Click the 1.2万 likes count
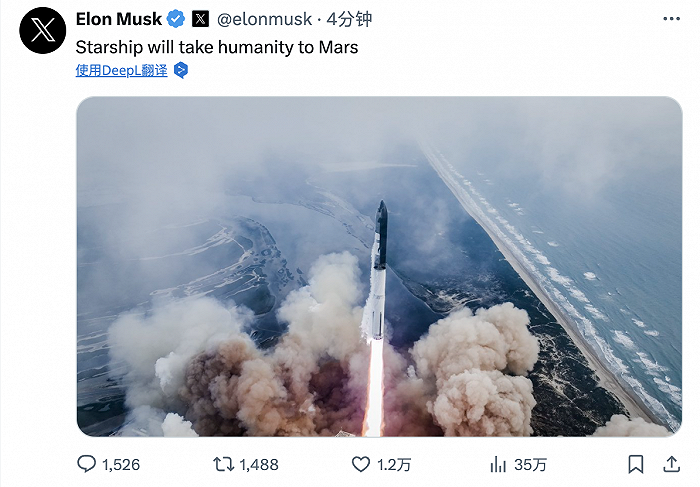Screen dimensions: 700x487 click(394, 465)
